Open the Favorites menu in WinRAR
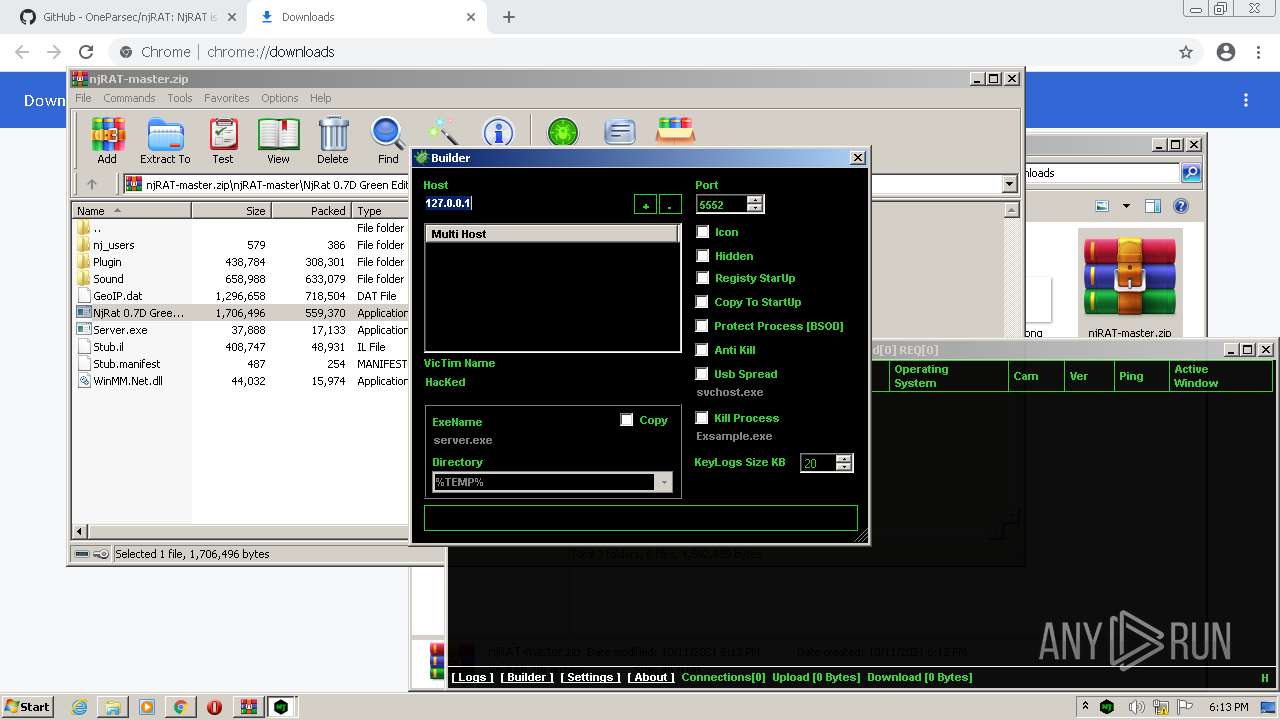 click(x=227, y=98)
